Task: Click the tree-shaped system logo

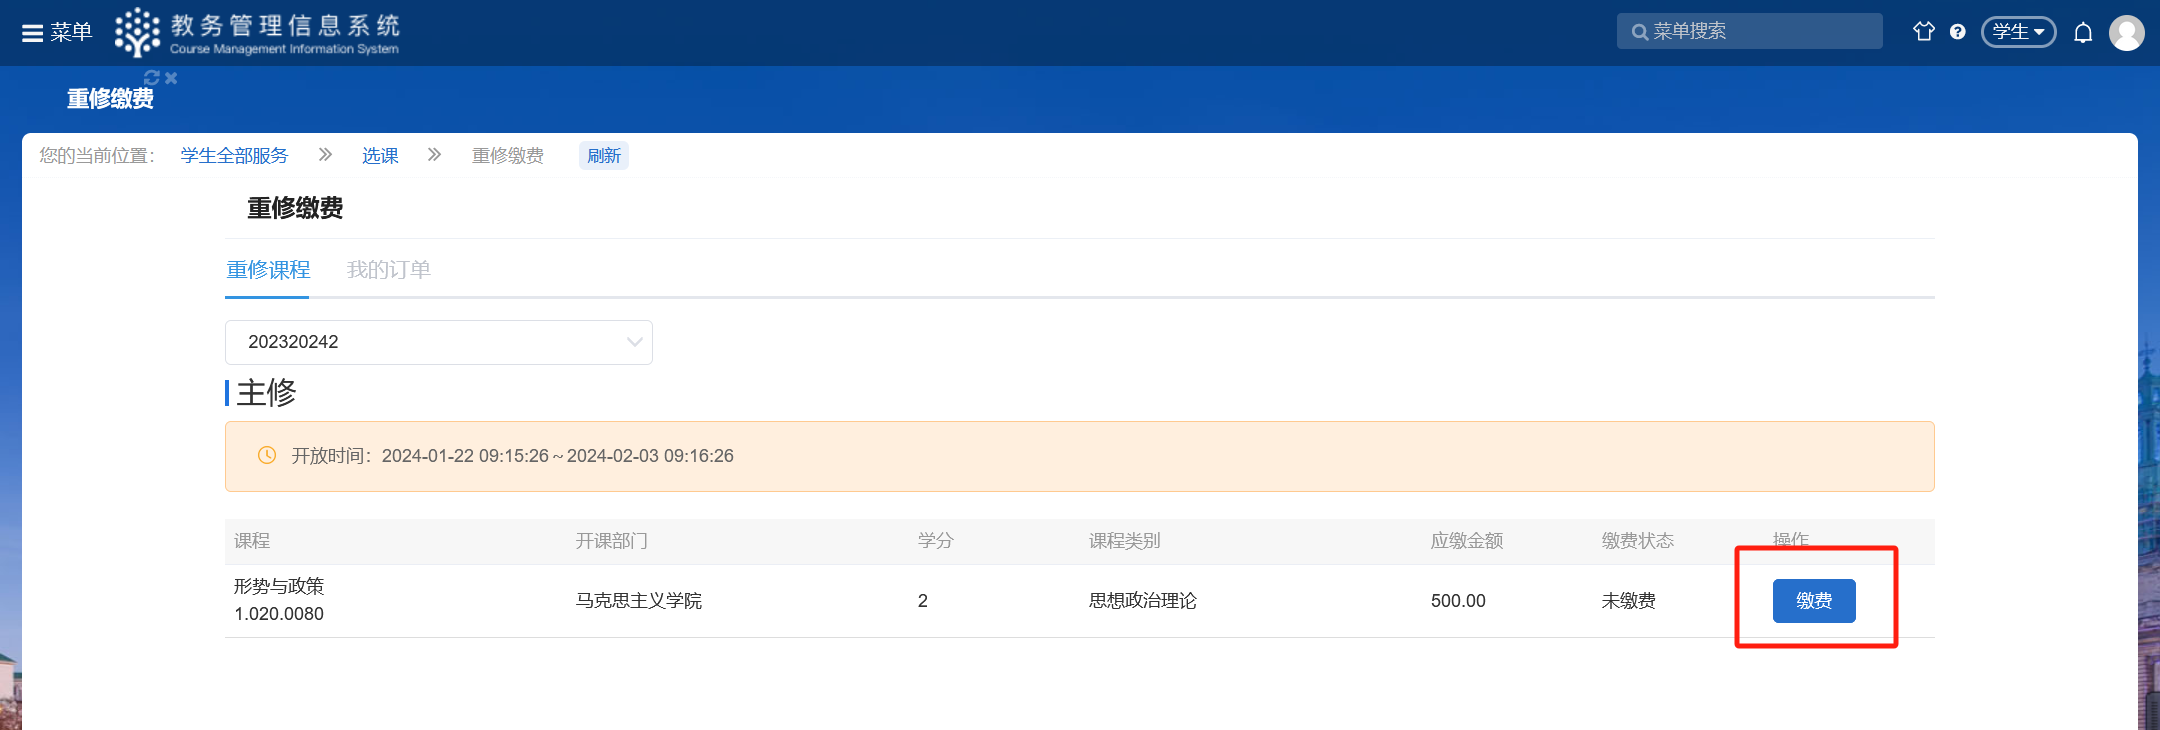Action: [137, 32]
